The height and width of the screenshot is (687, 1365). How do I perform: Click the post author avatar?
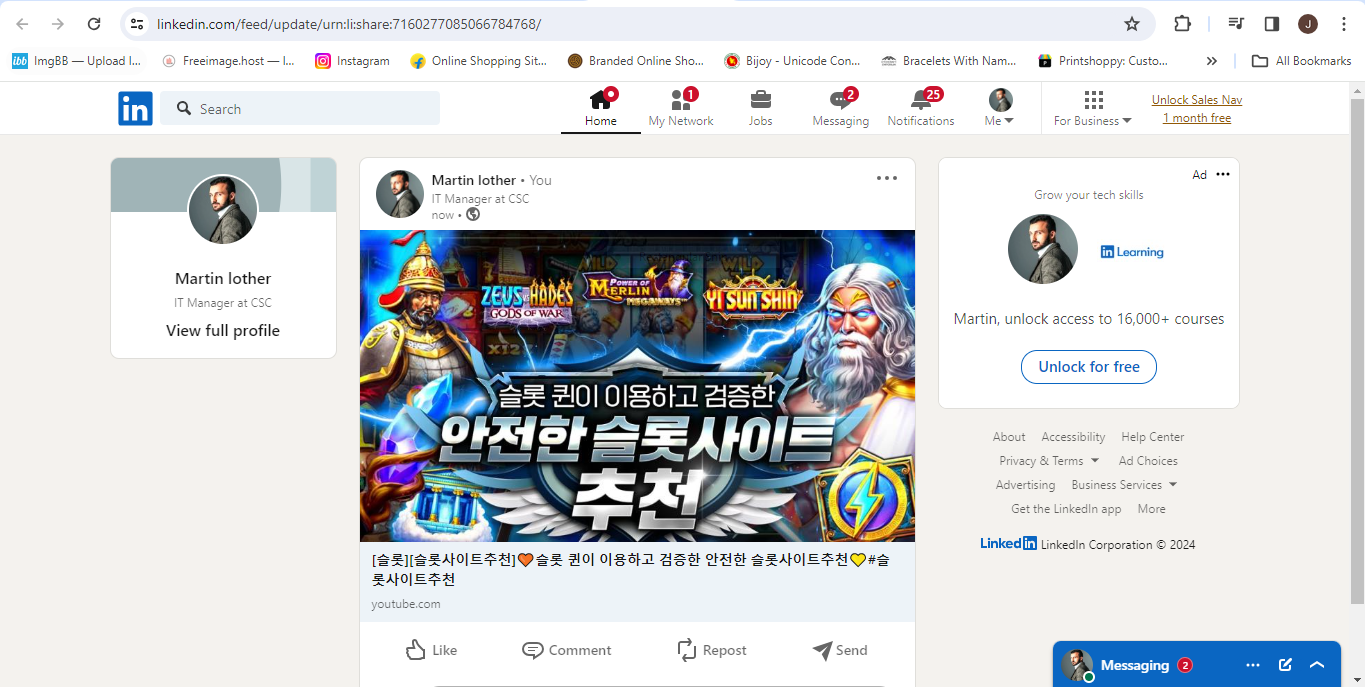click(400, 194)
